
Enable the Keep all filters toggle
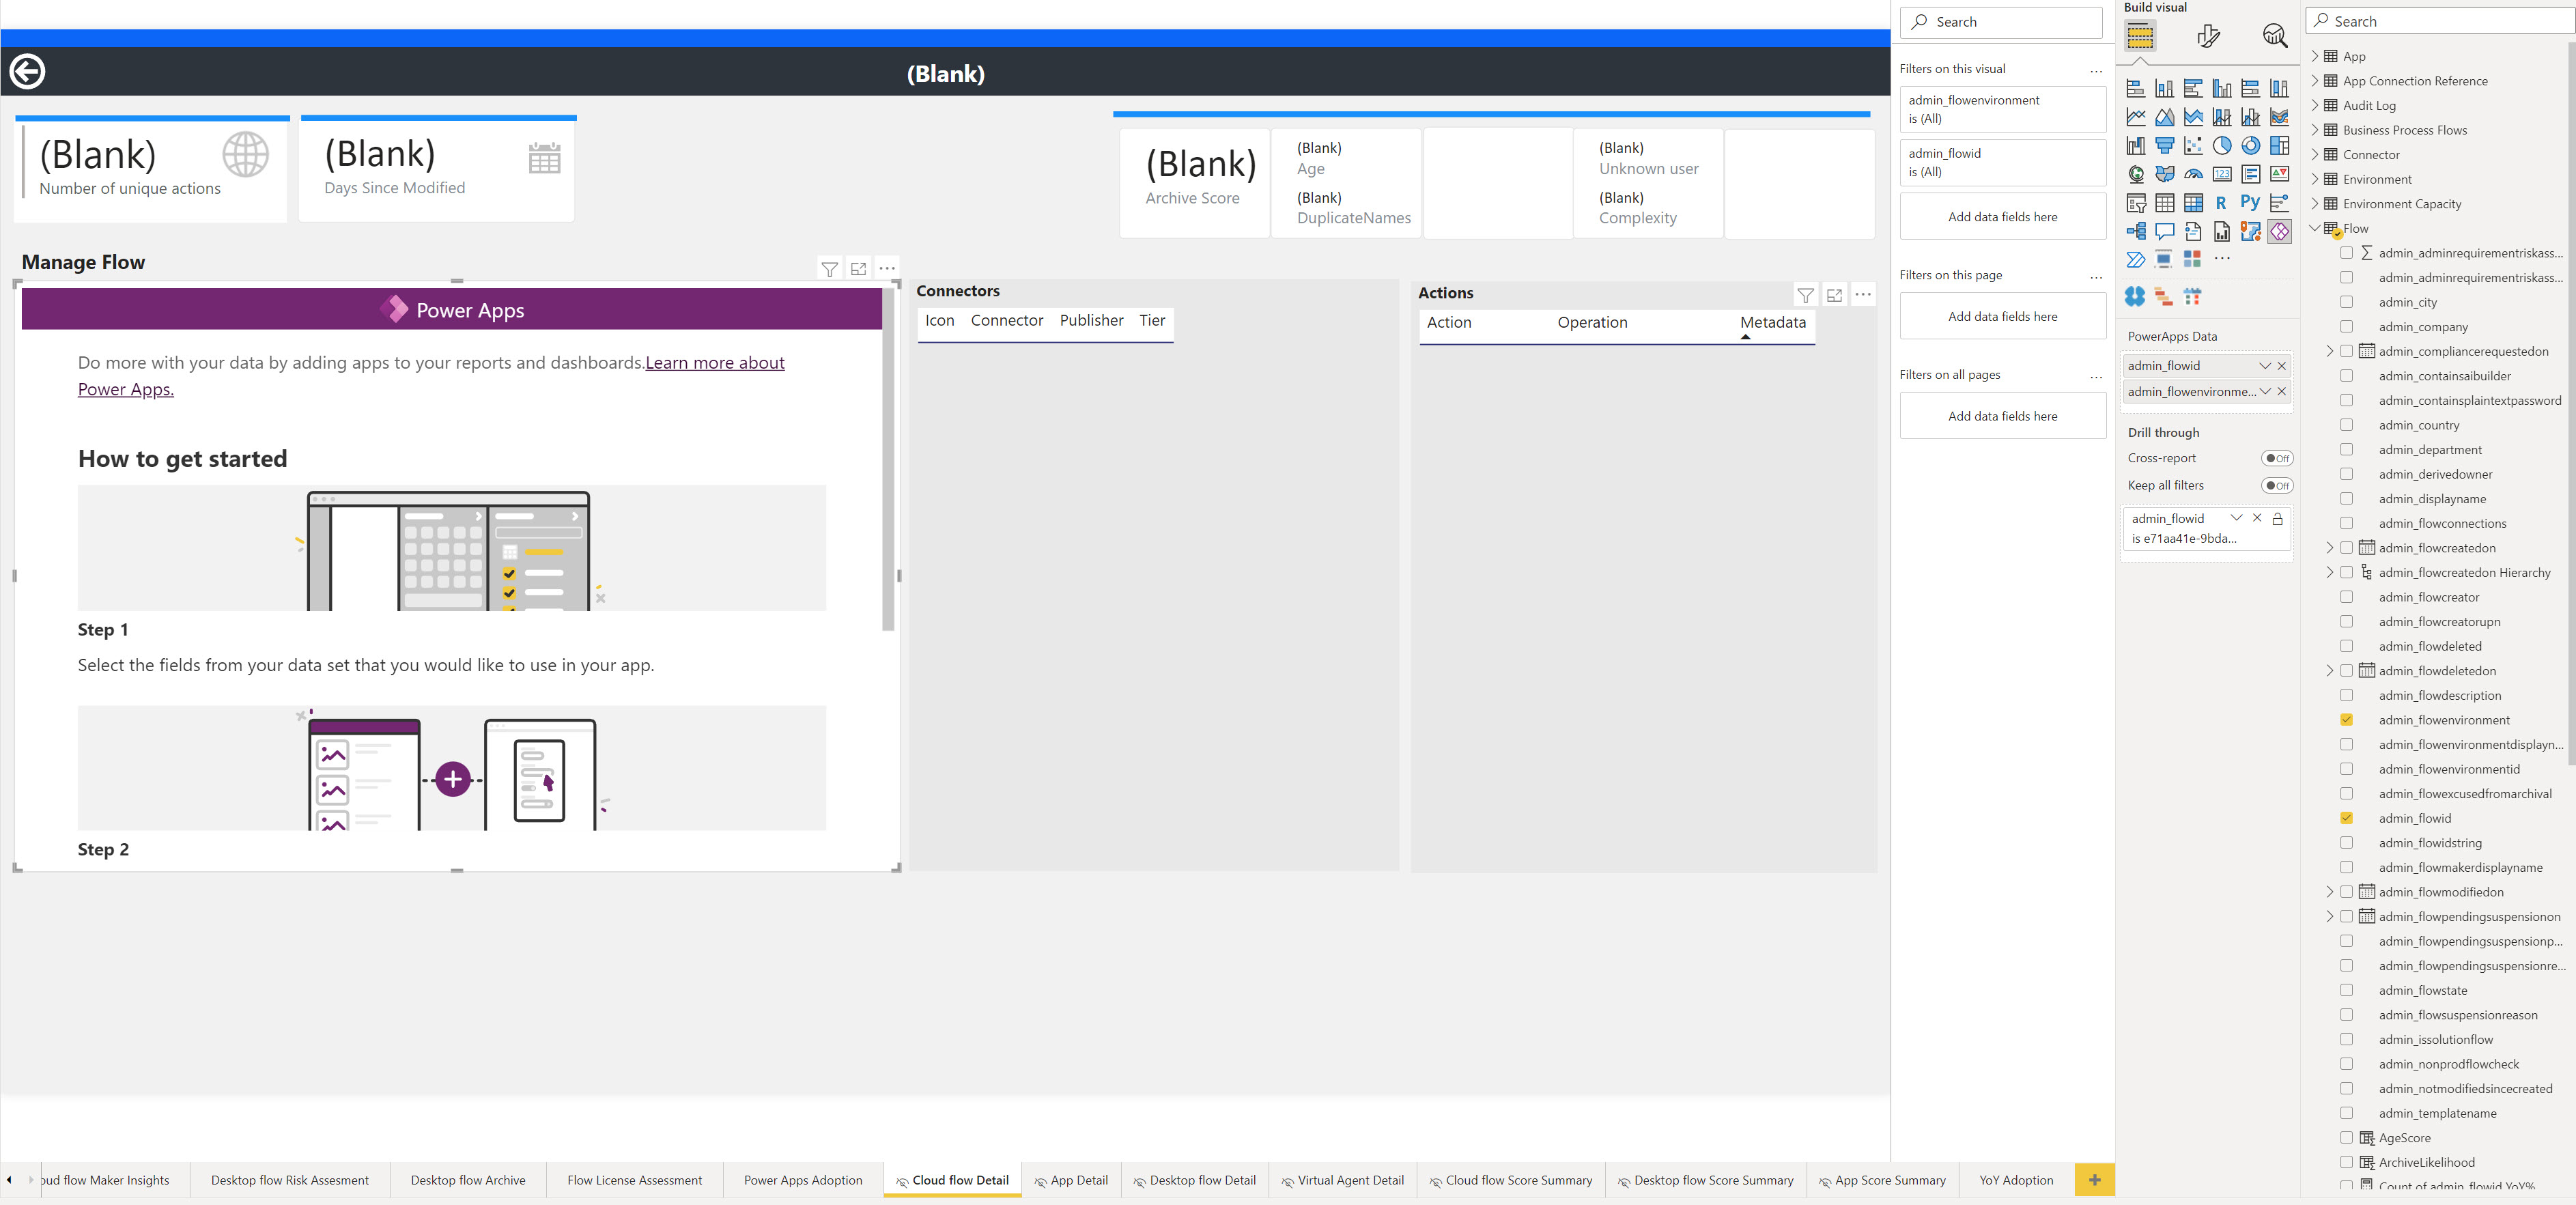click(x=2278, y=486)
